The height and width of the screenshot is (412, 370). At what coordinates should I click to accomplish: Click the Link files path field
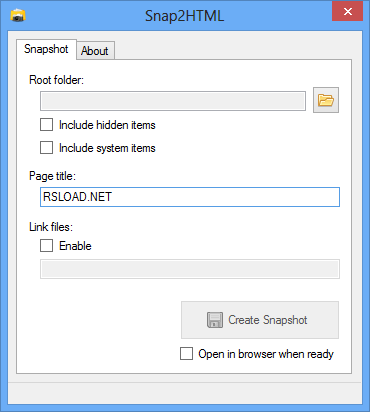coord(190,269)
